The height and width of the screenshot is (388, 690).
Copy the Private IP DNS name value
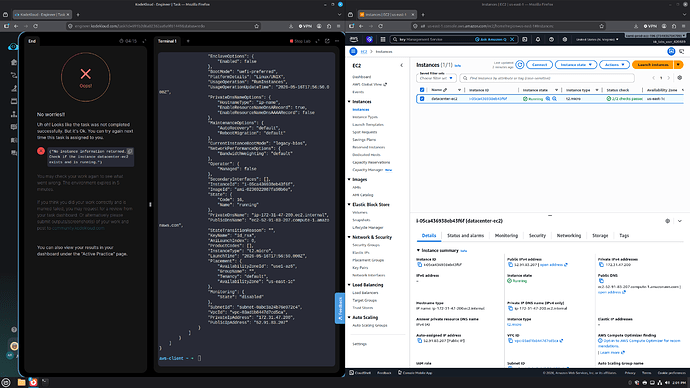tap(510, 308)
